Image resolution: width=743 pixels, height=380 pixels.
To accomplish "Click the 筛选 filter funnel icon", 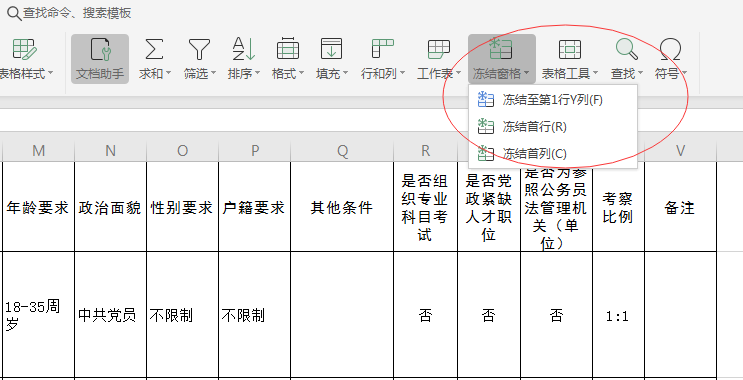I will pyautogui.click(x=199, y=49).
